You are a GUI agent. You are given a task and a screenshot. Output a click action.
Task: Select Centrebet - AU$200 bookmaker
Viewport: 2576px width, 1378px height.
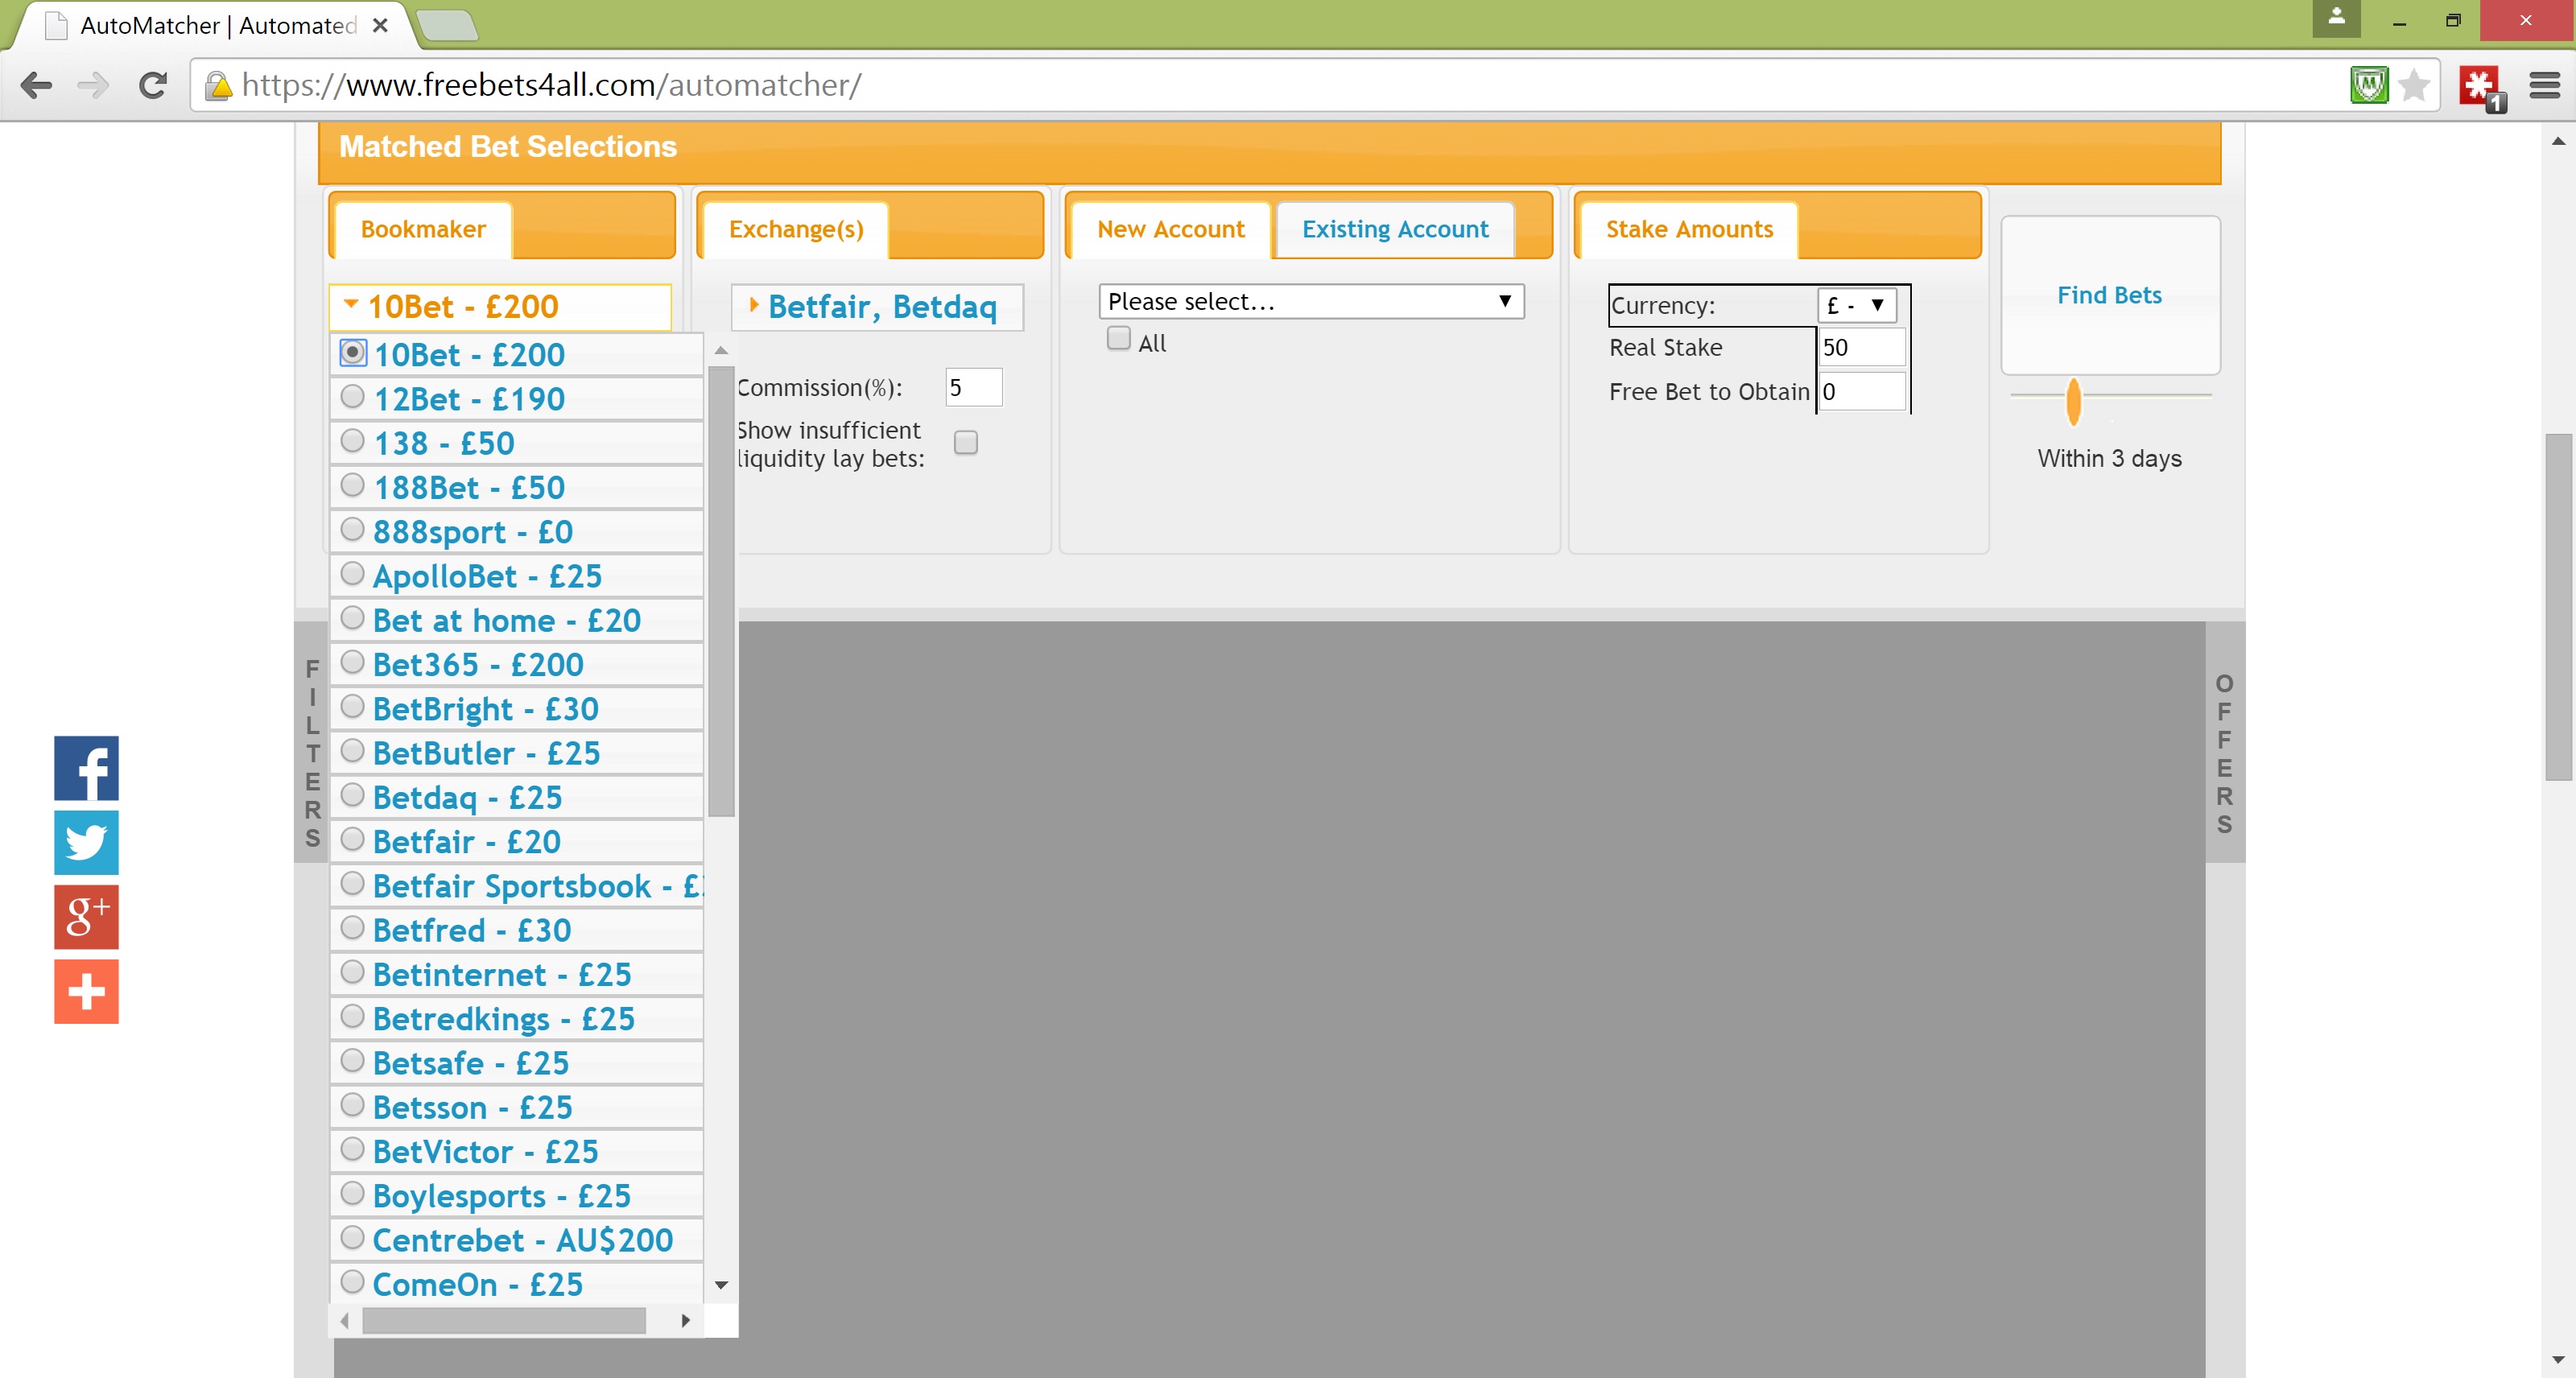pos(516,1240)
